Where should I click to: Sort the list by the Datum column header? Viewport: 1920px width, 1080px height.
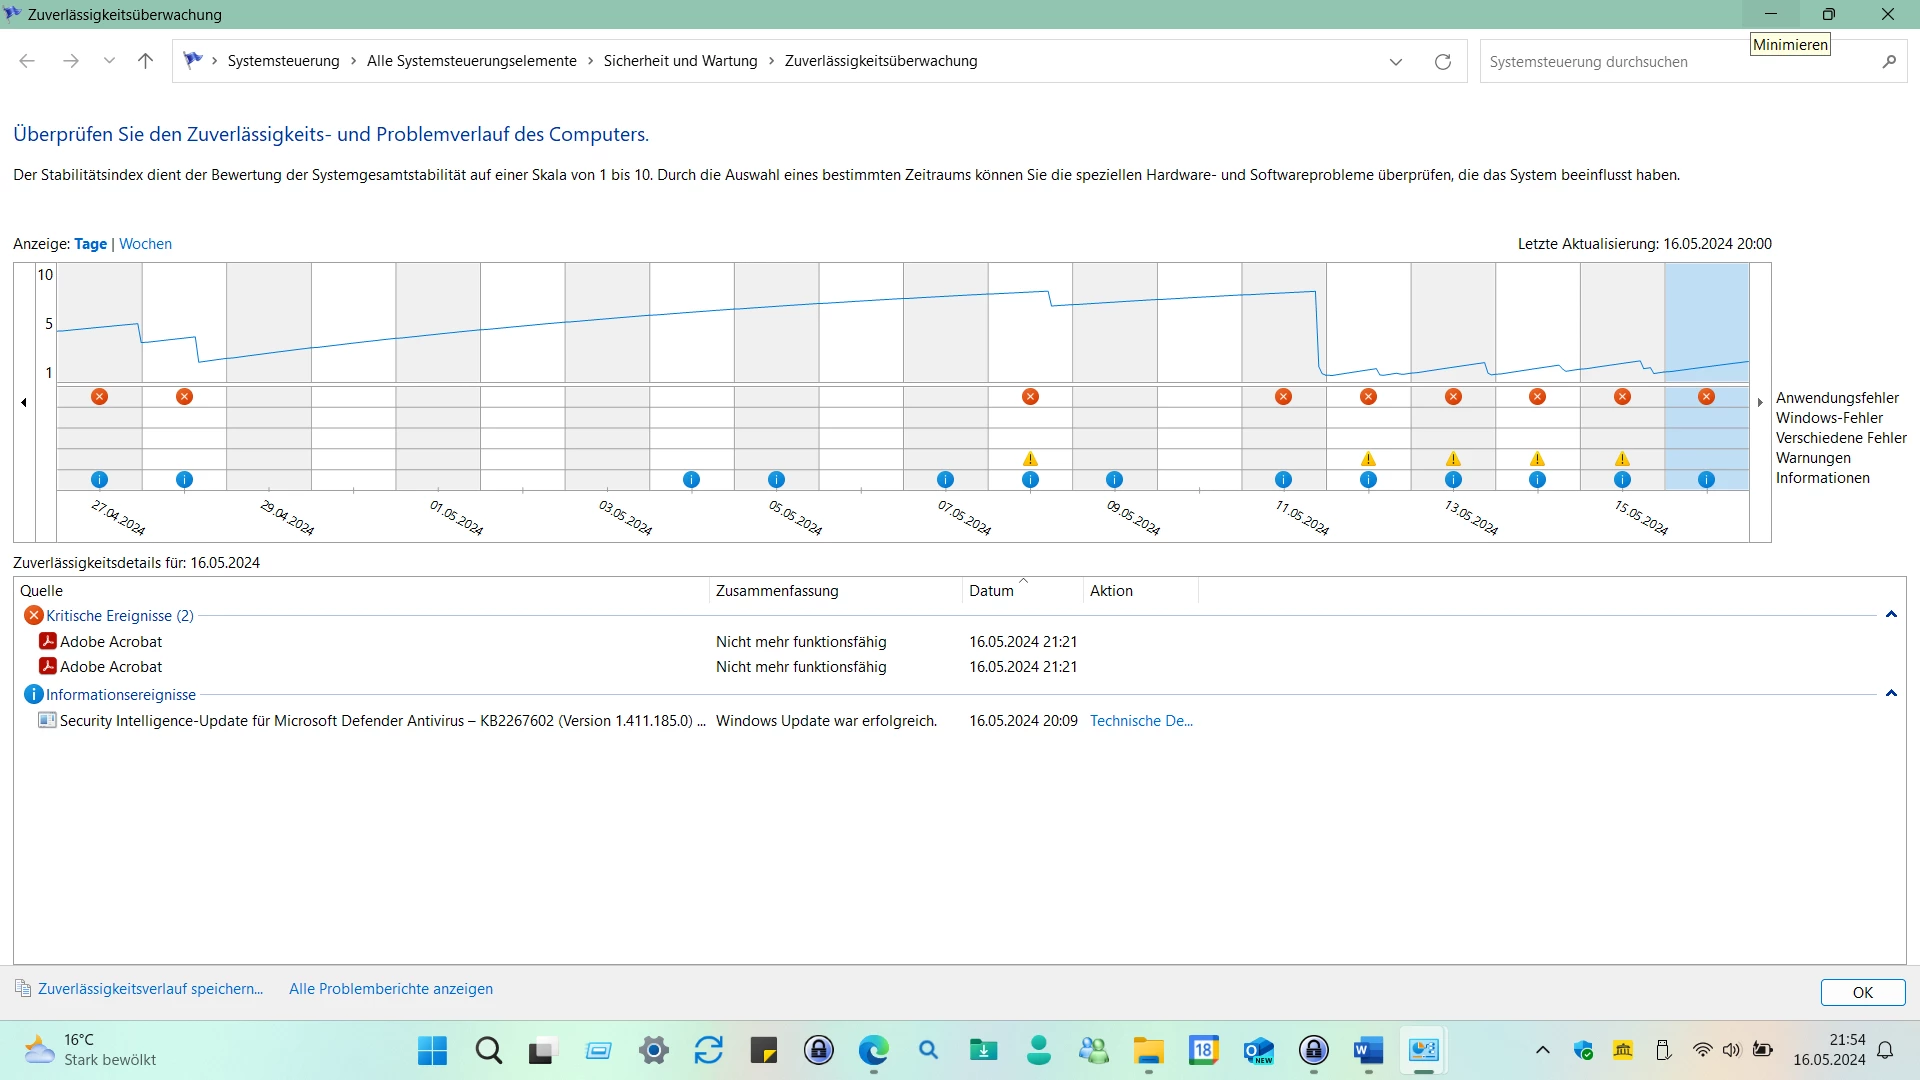pyautogui.click(x=991, y=591)
